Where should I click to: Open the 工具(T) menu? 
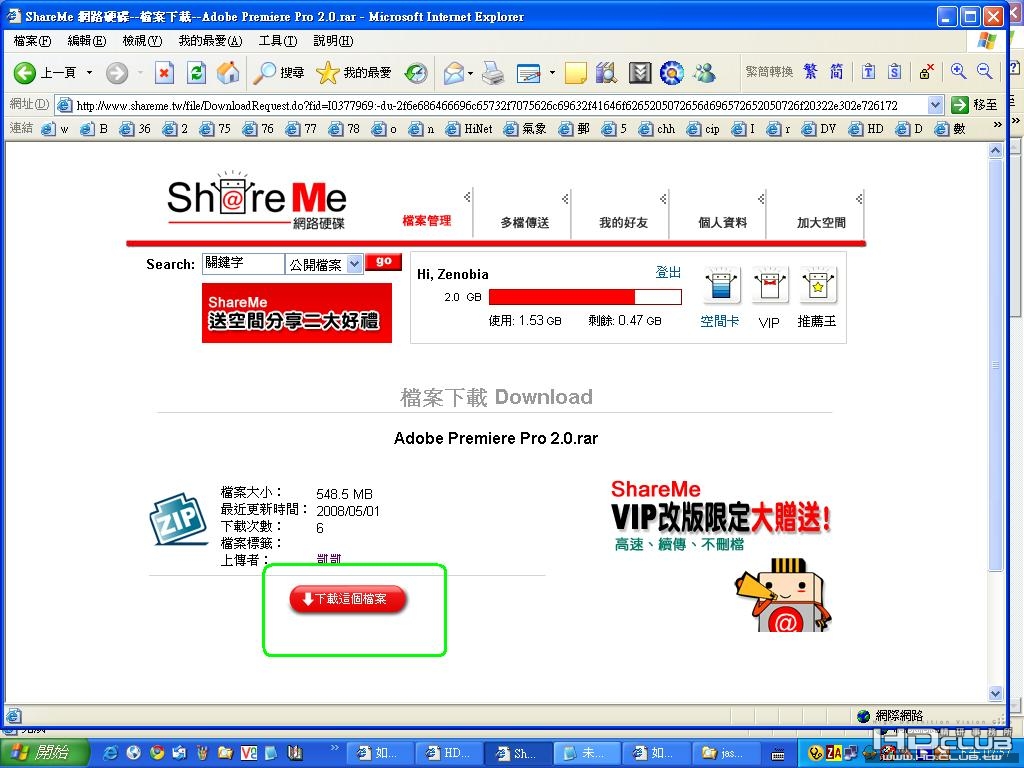click(278, 41)
